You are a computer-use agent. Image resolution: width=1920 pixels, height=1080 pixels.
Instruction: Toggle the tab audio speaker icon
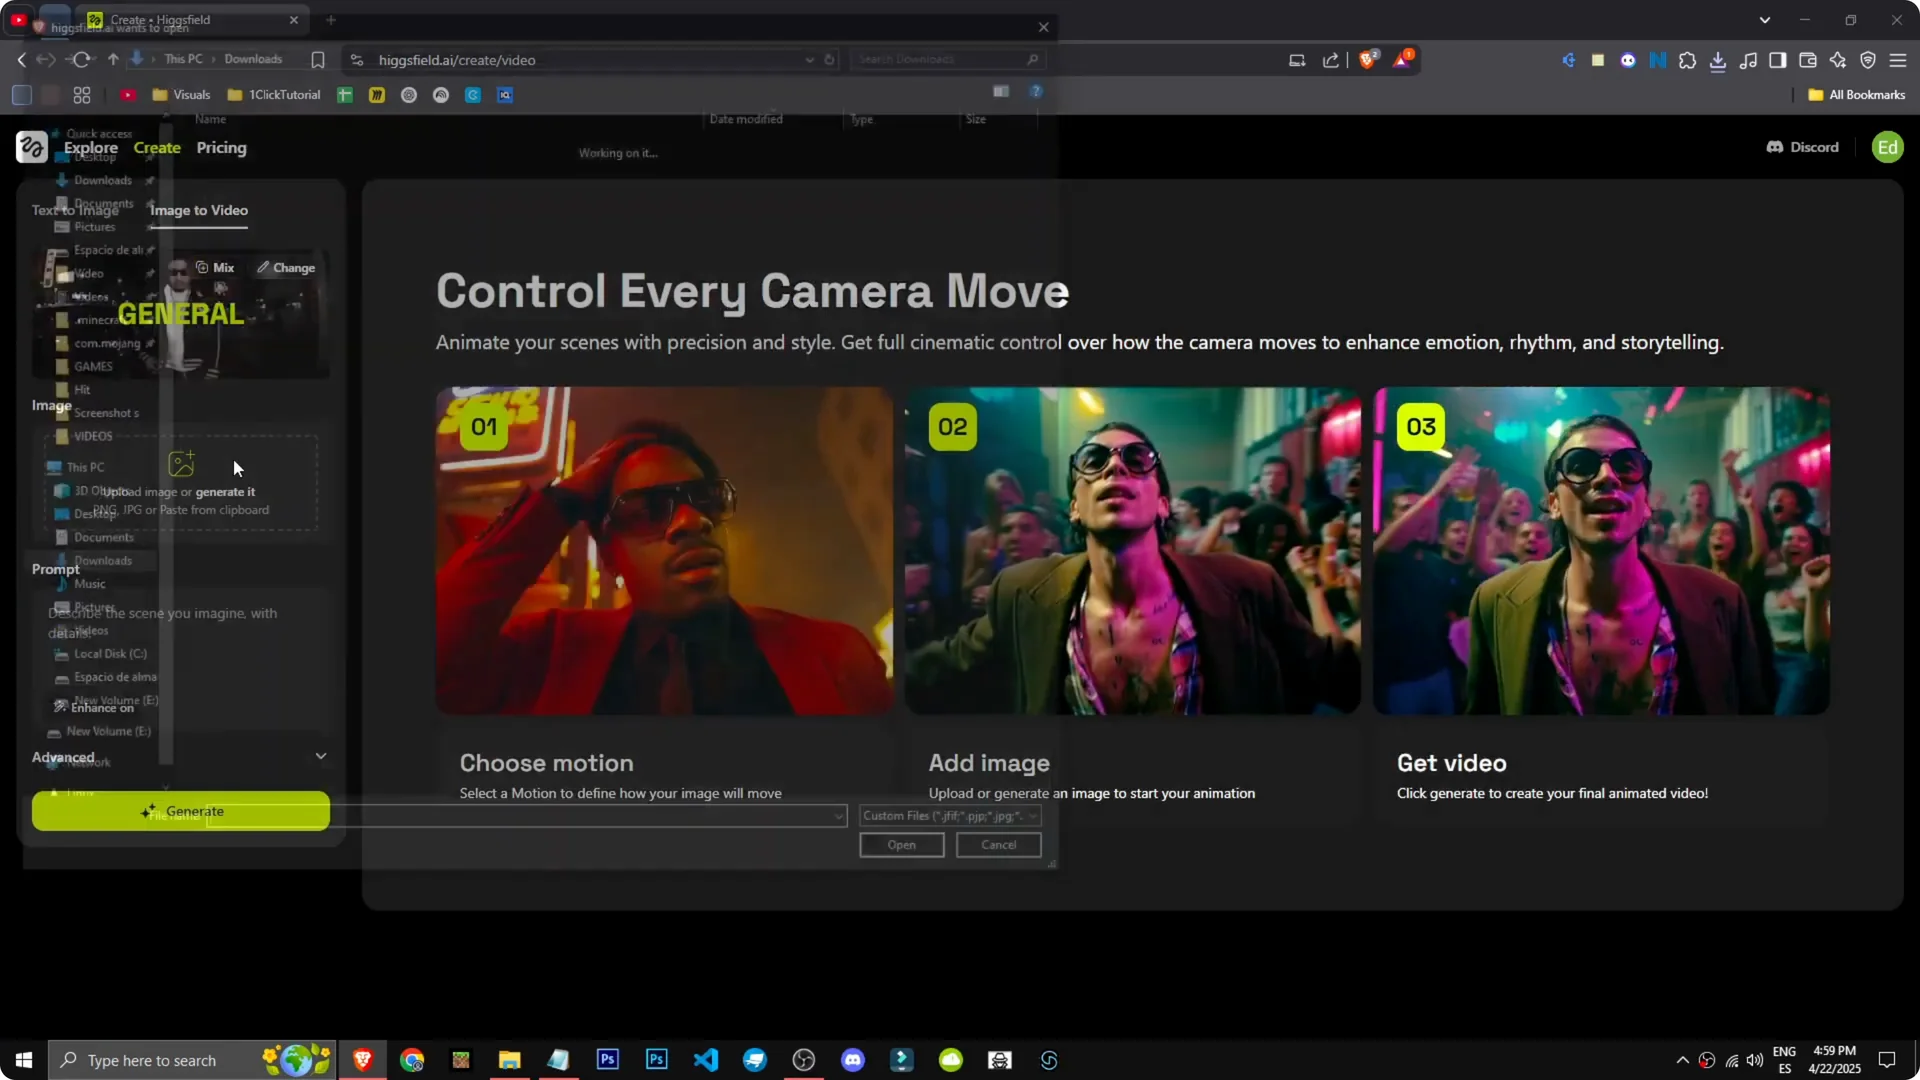1568,60
